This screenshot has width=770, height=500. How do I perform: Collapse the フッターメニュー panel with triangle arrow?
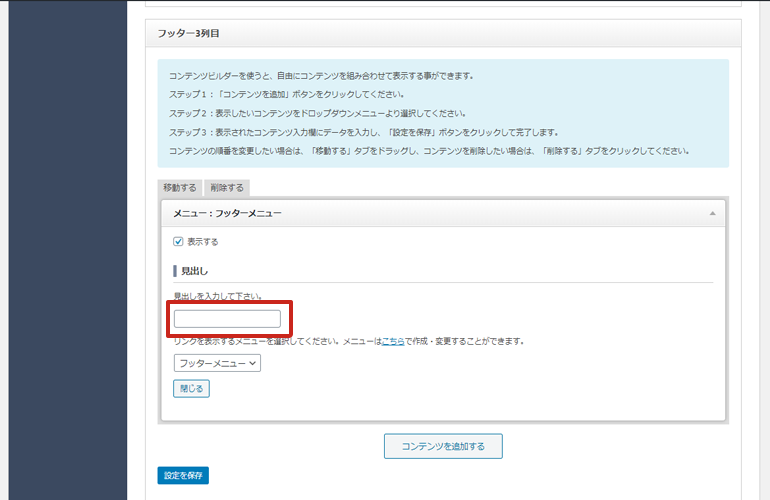click(712, 214)
